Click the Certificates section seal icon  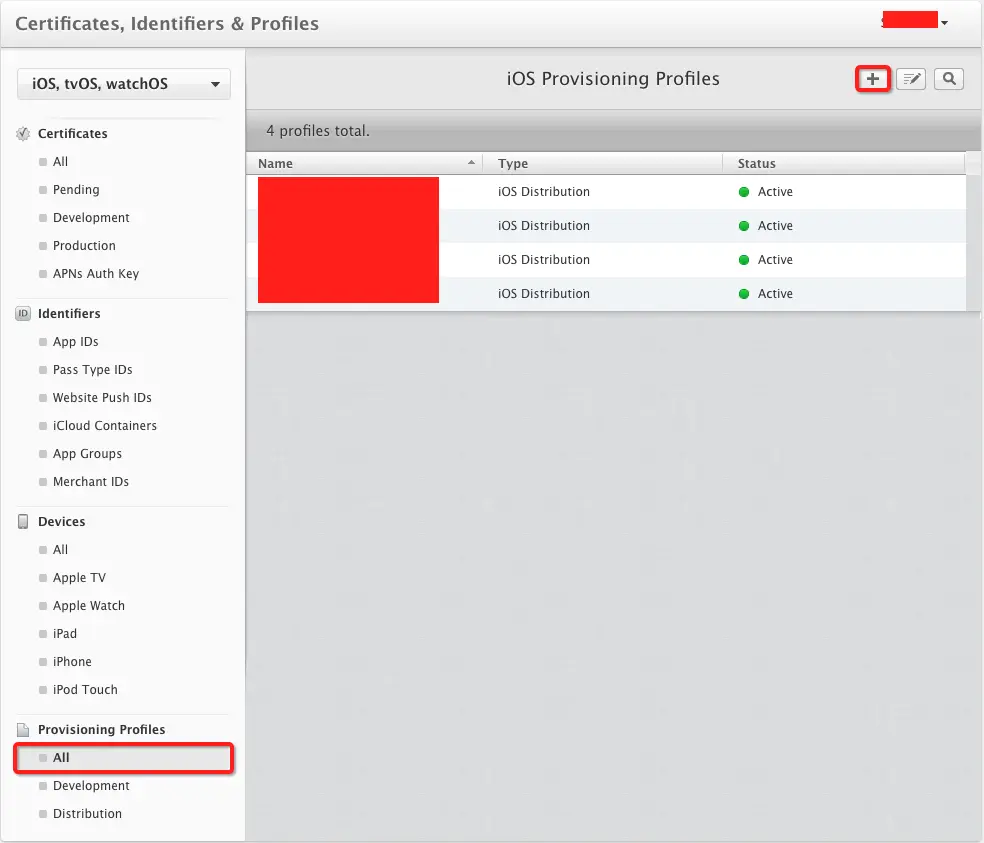(23, 134)
